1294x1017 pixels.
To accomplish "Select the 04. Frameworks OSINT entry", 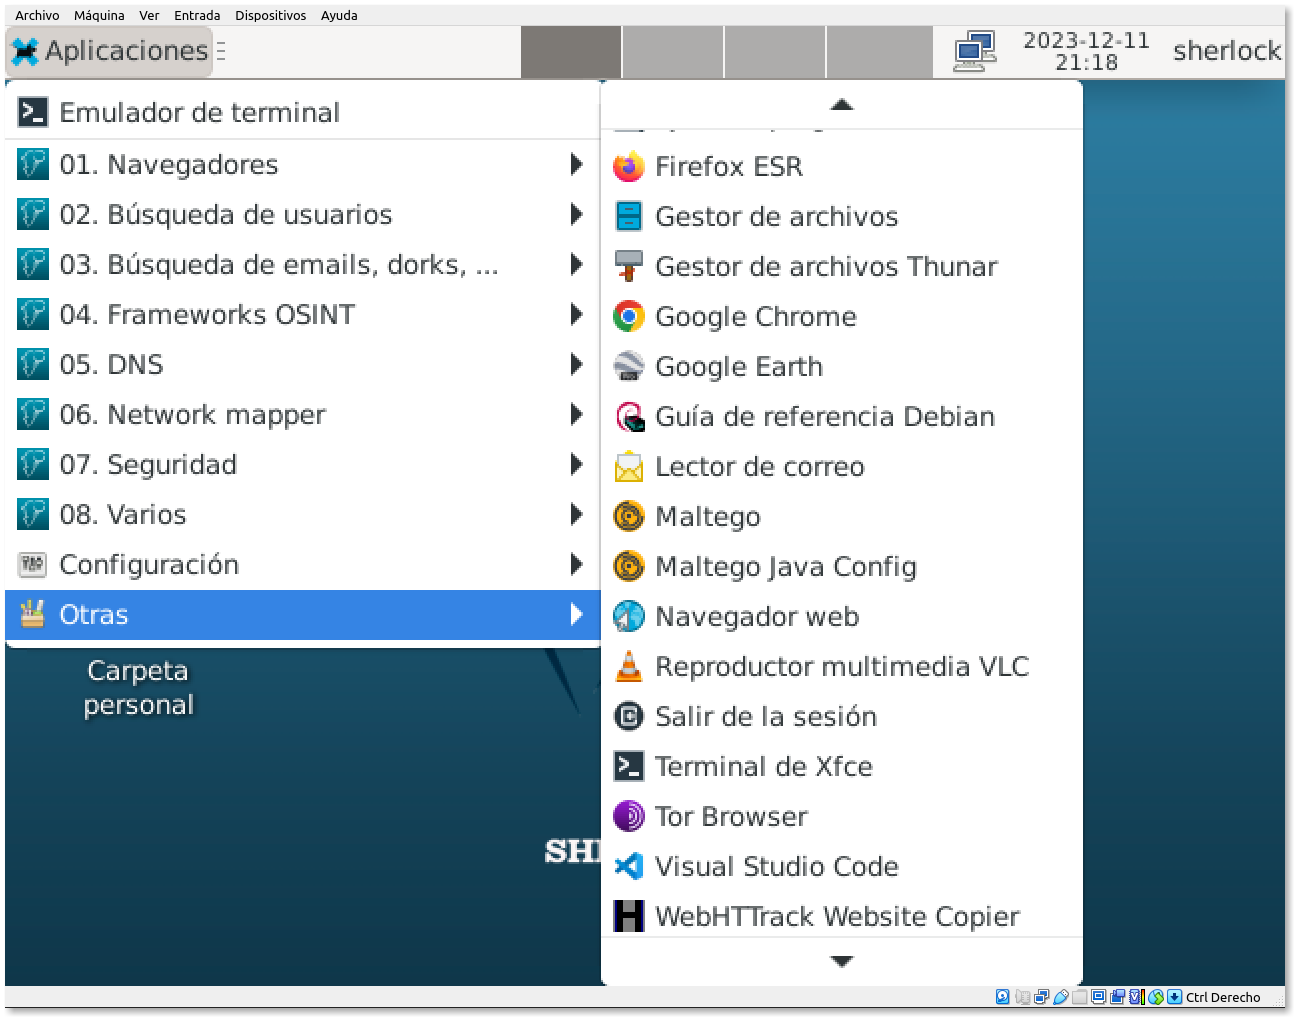I will point(302,314).
